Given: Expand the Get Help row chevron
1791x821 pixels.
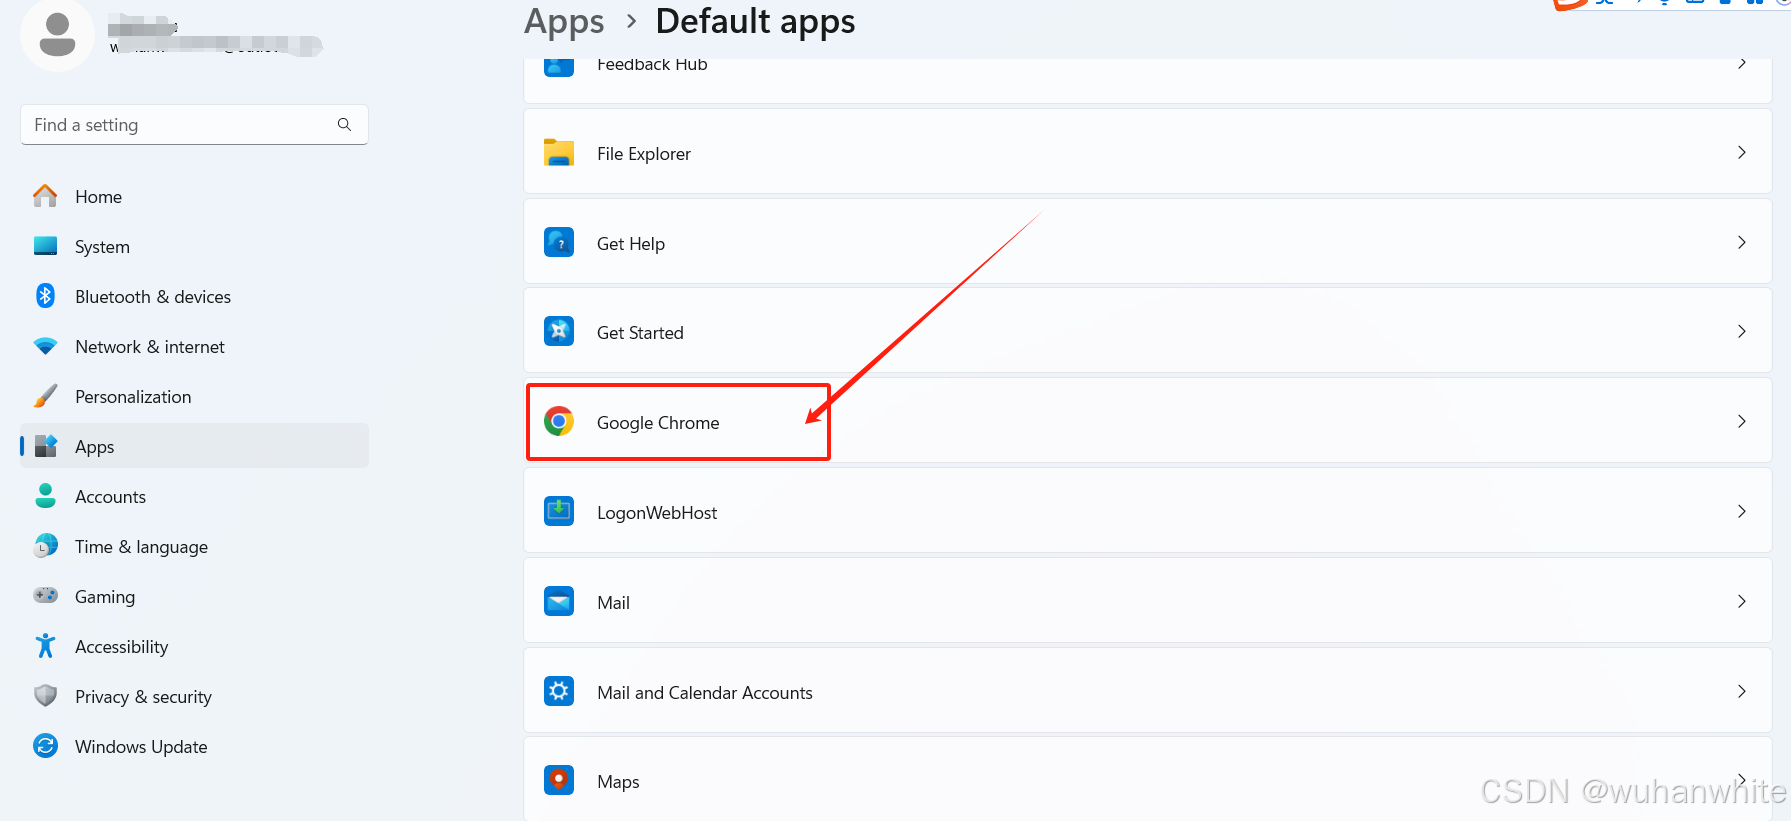Looking at the screenshot, I should point(1742,242).
